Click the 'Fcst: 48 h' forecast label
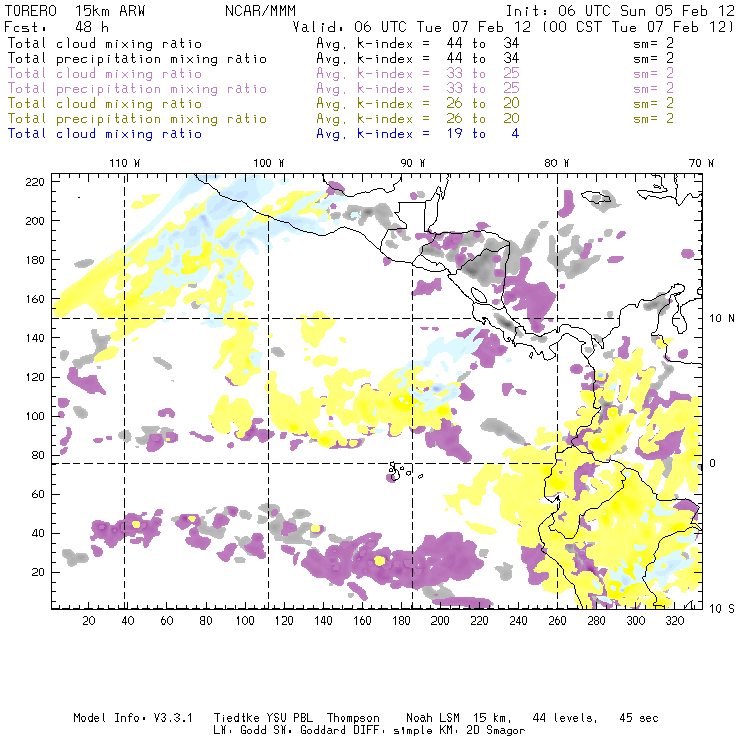Screen dimensions: 740x740 [57, 26]
